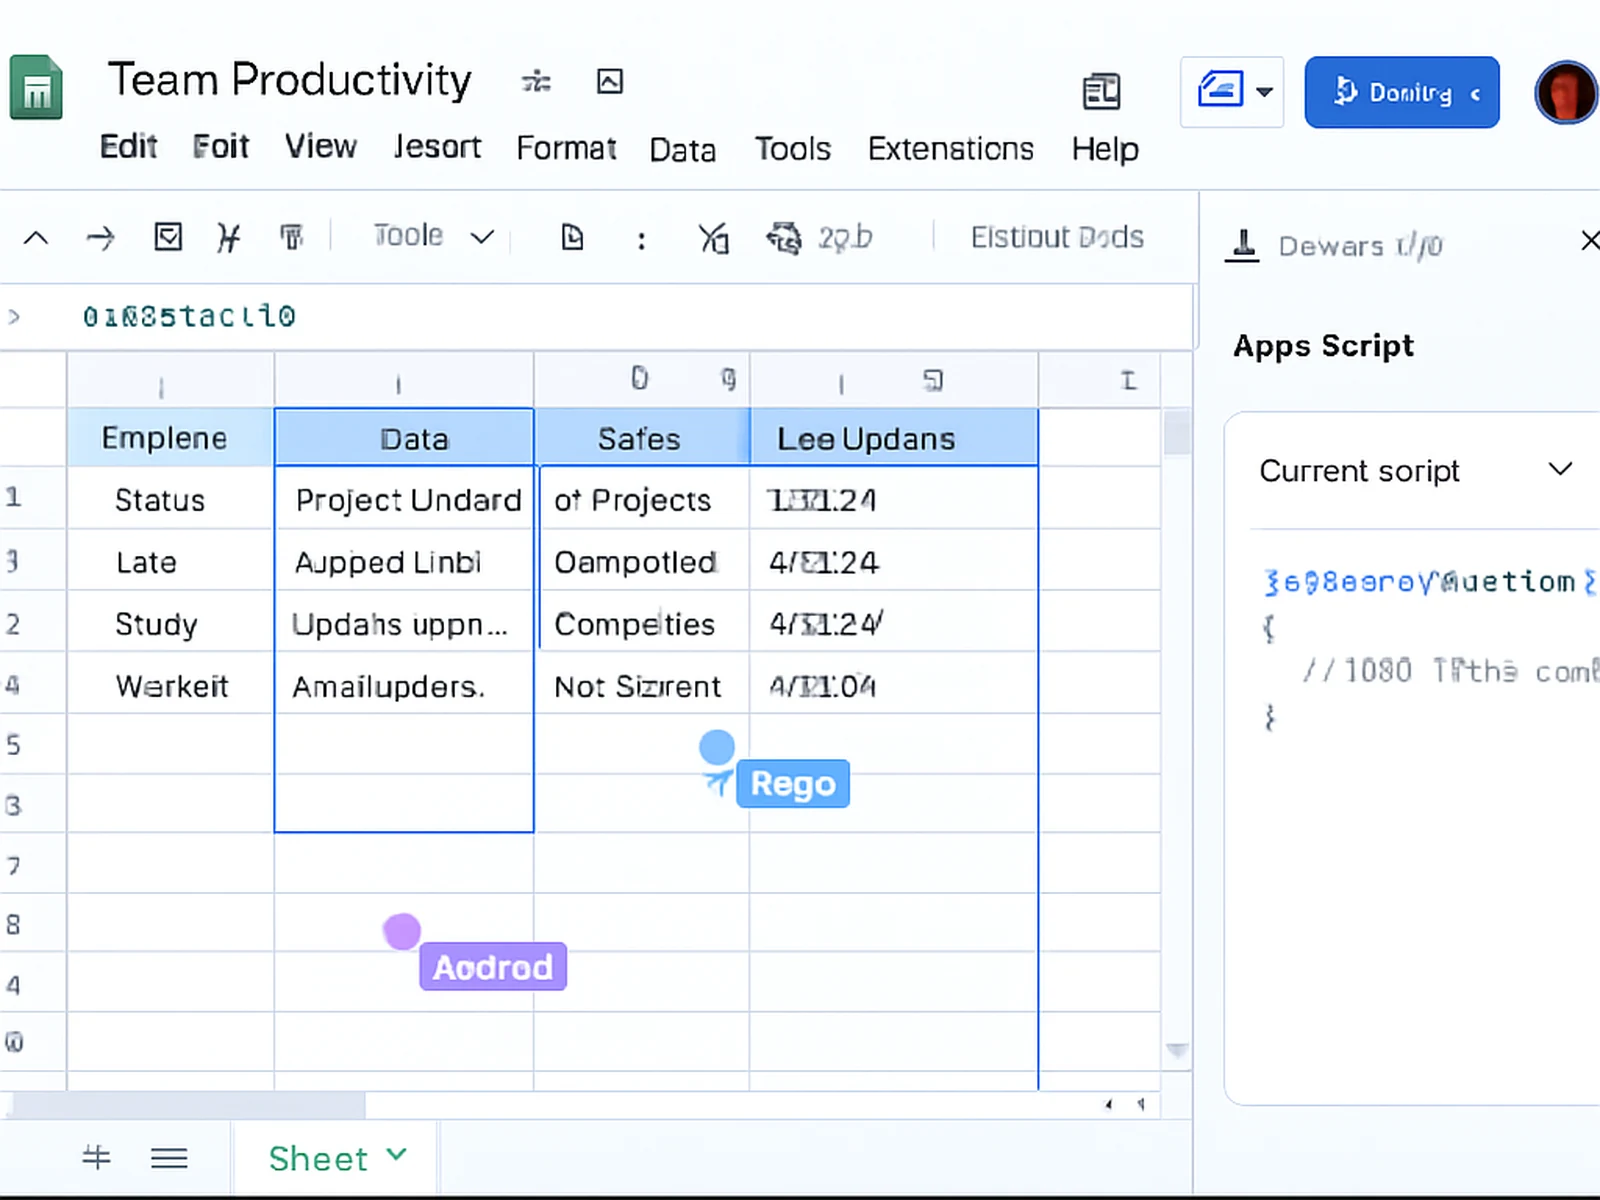Click the formula input bar
This screenshot has height=1200, width=1600.
600,316
